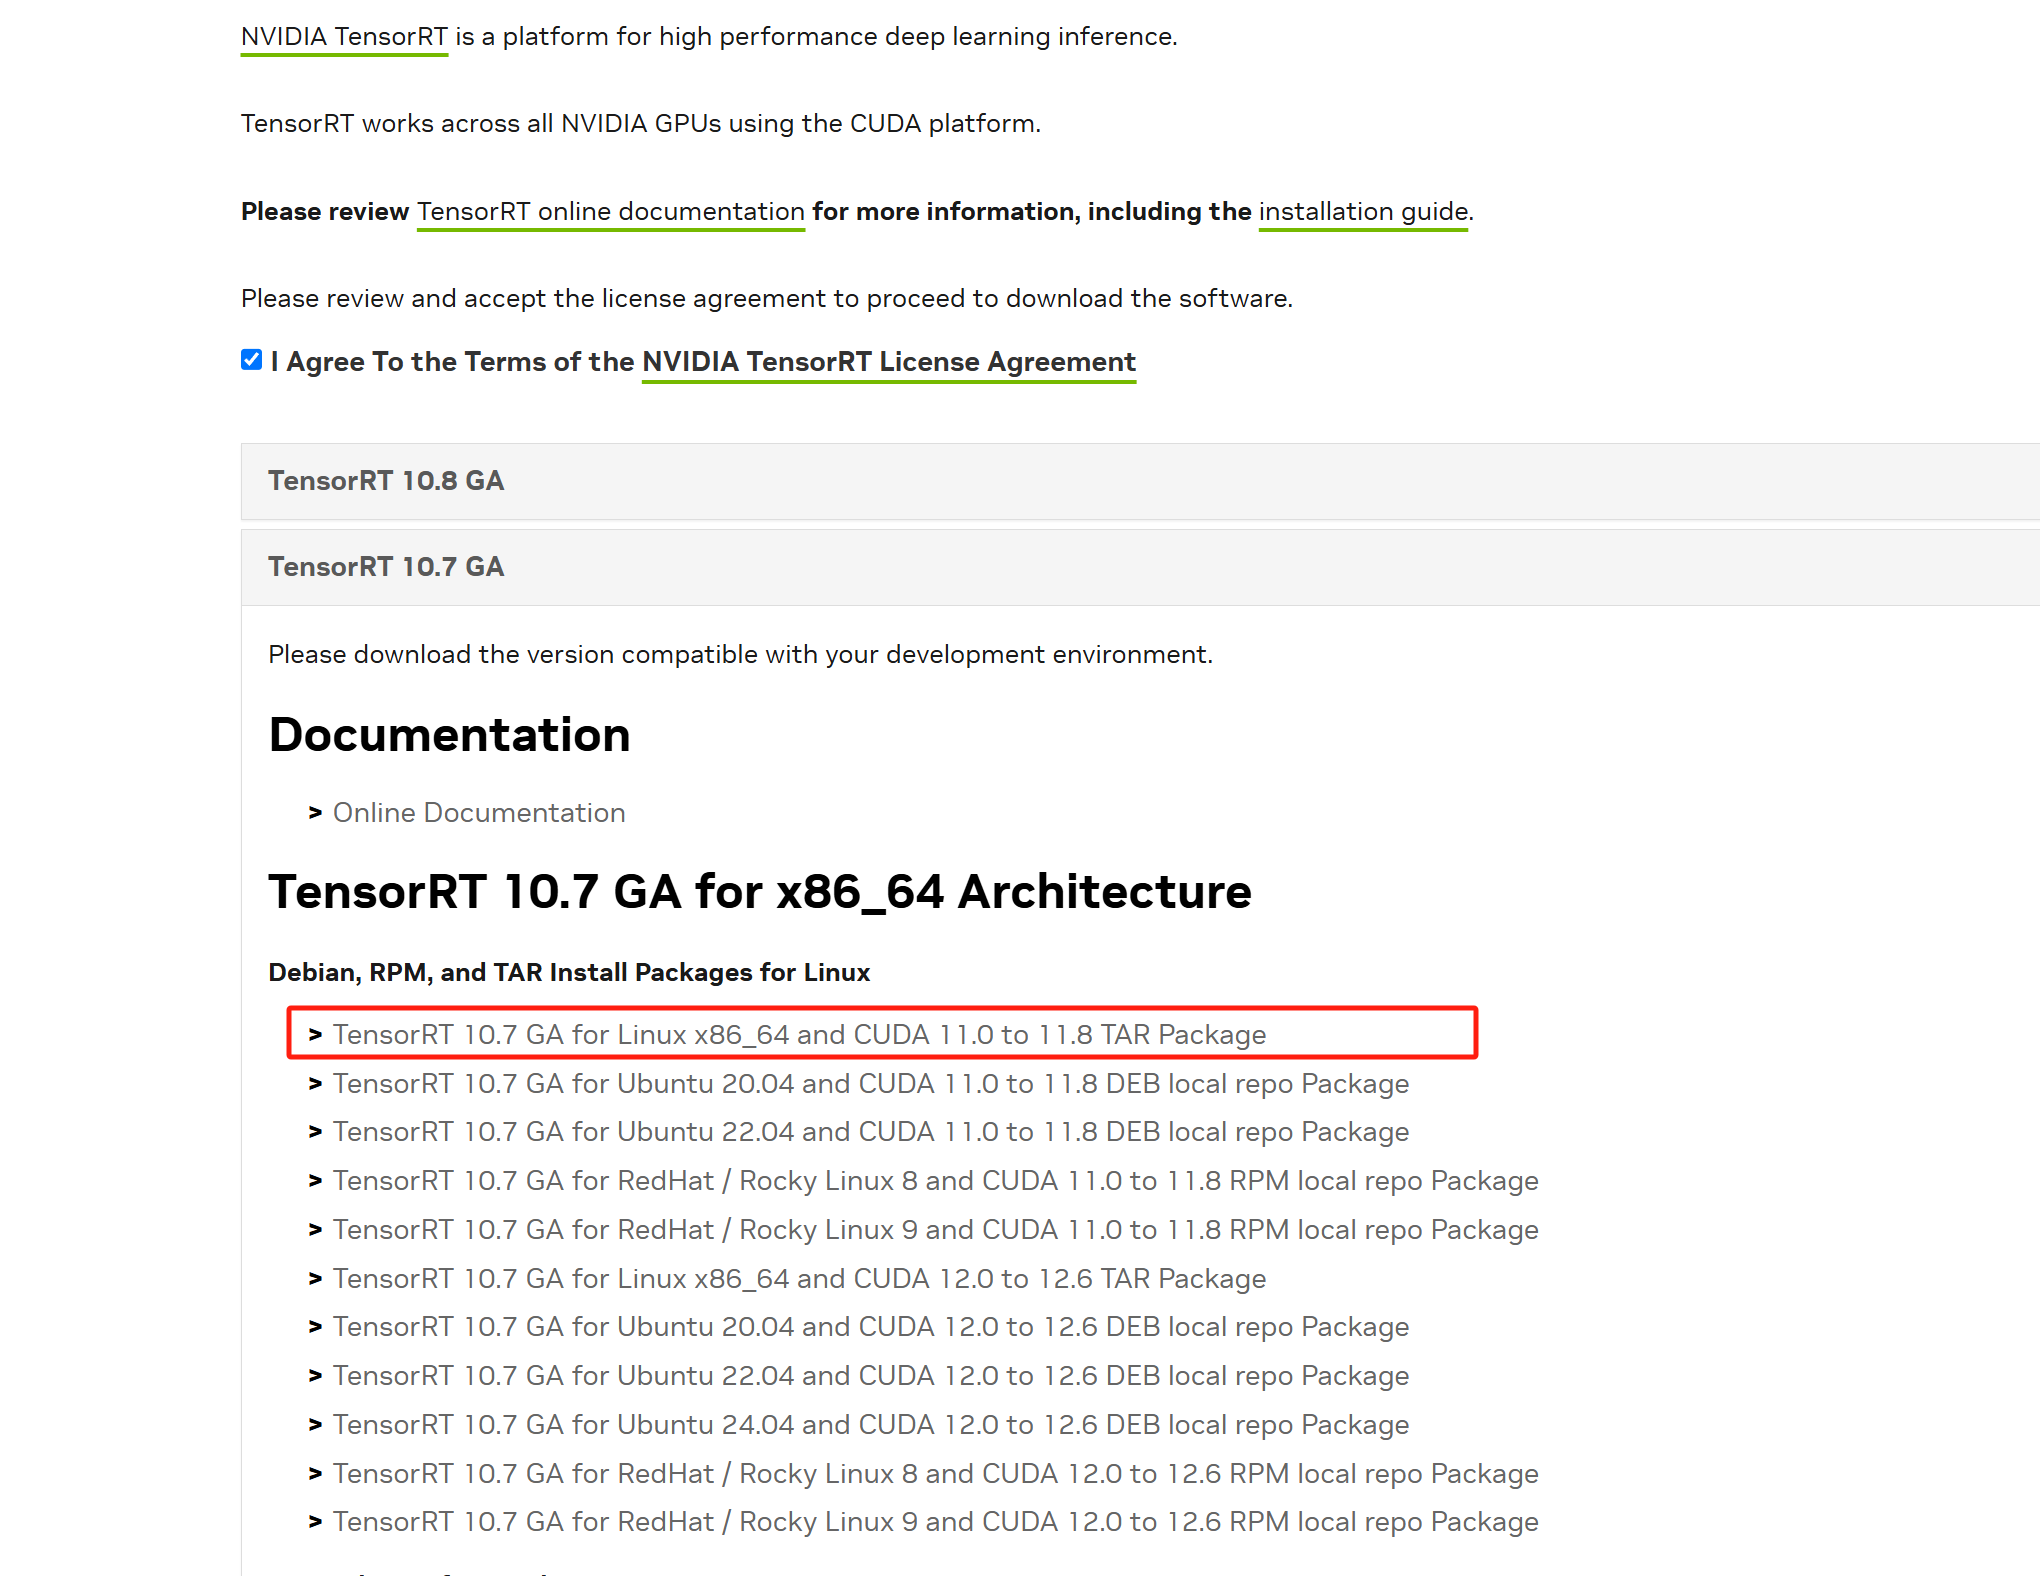Download Ubuntu 22.04 CUDA 12.0-12.6 DEB package
The width and height of the screenshot is (2040, 1576).
tap(870, 1376)
